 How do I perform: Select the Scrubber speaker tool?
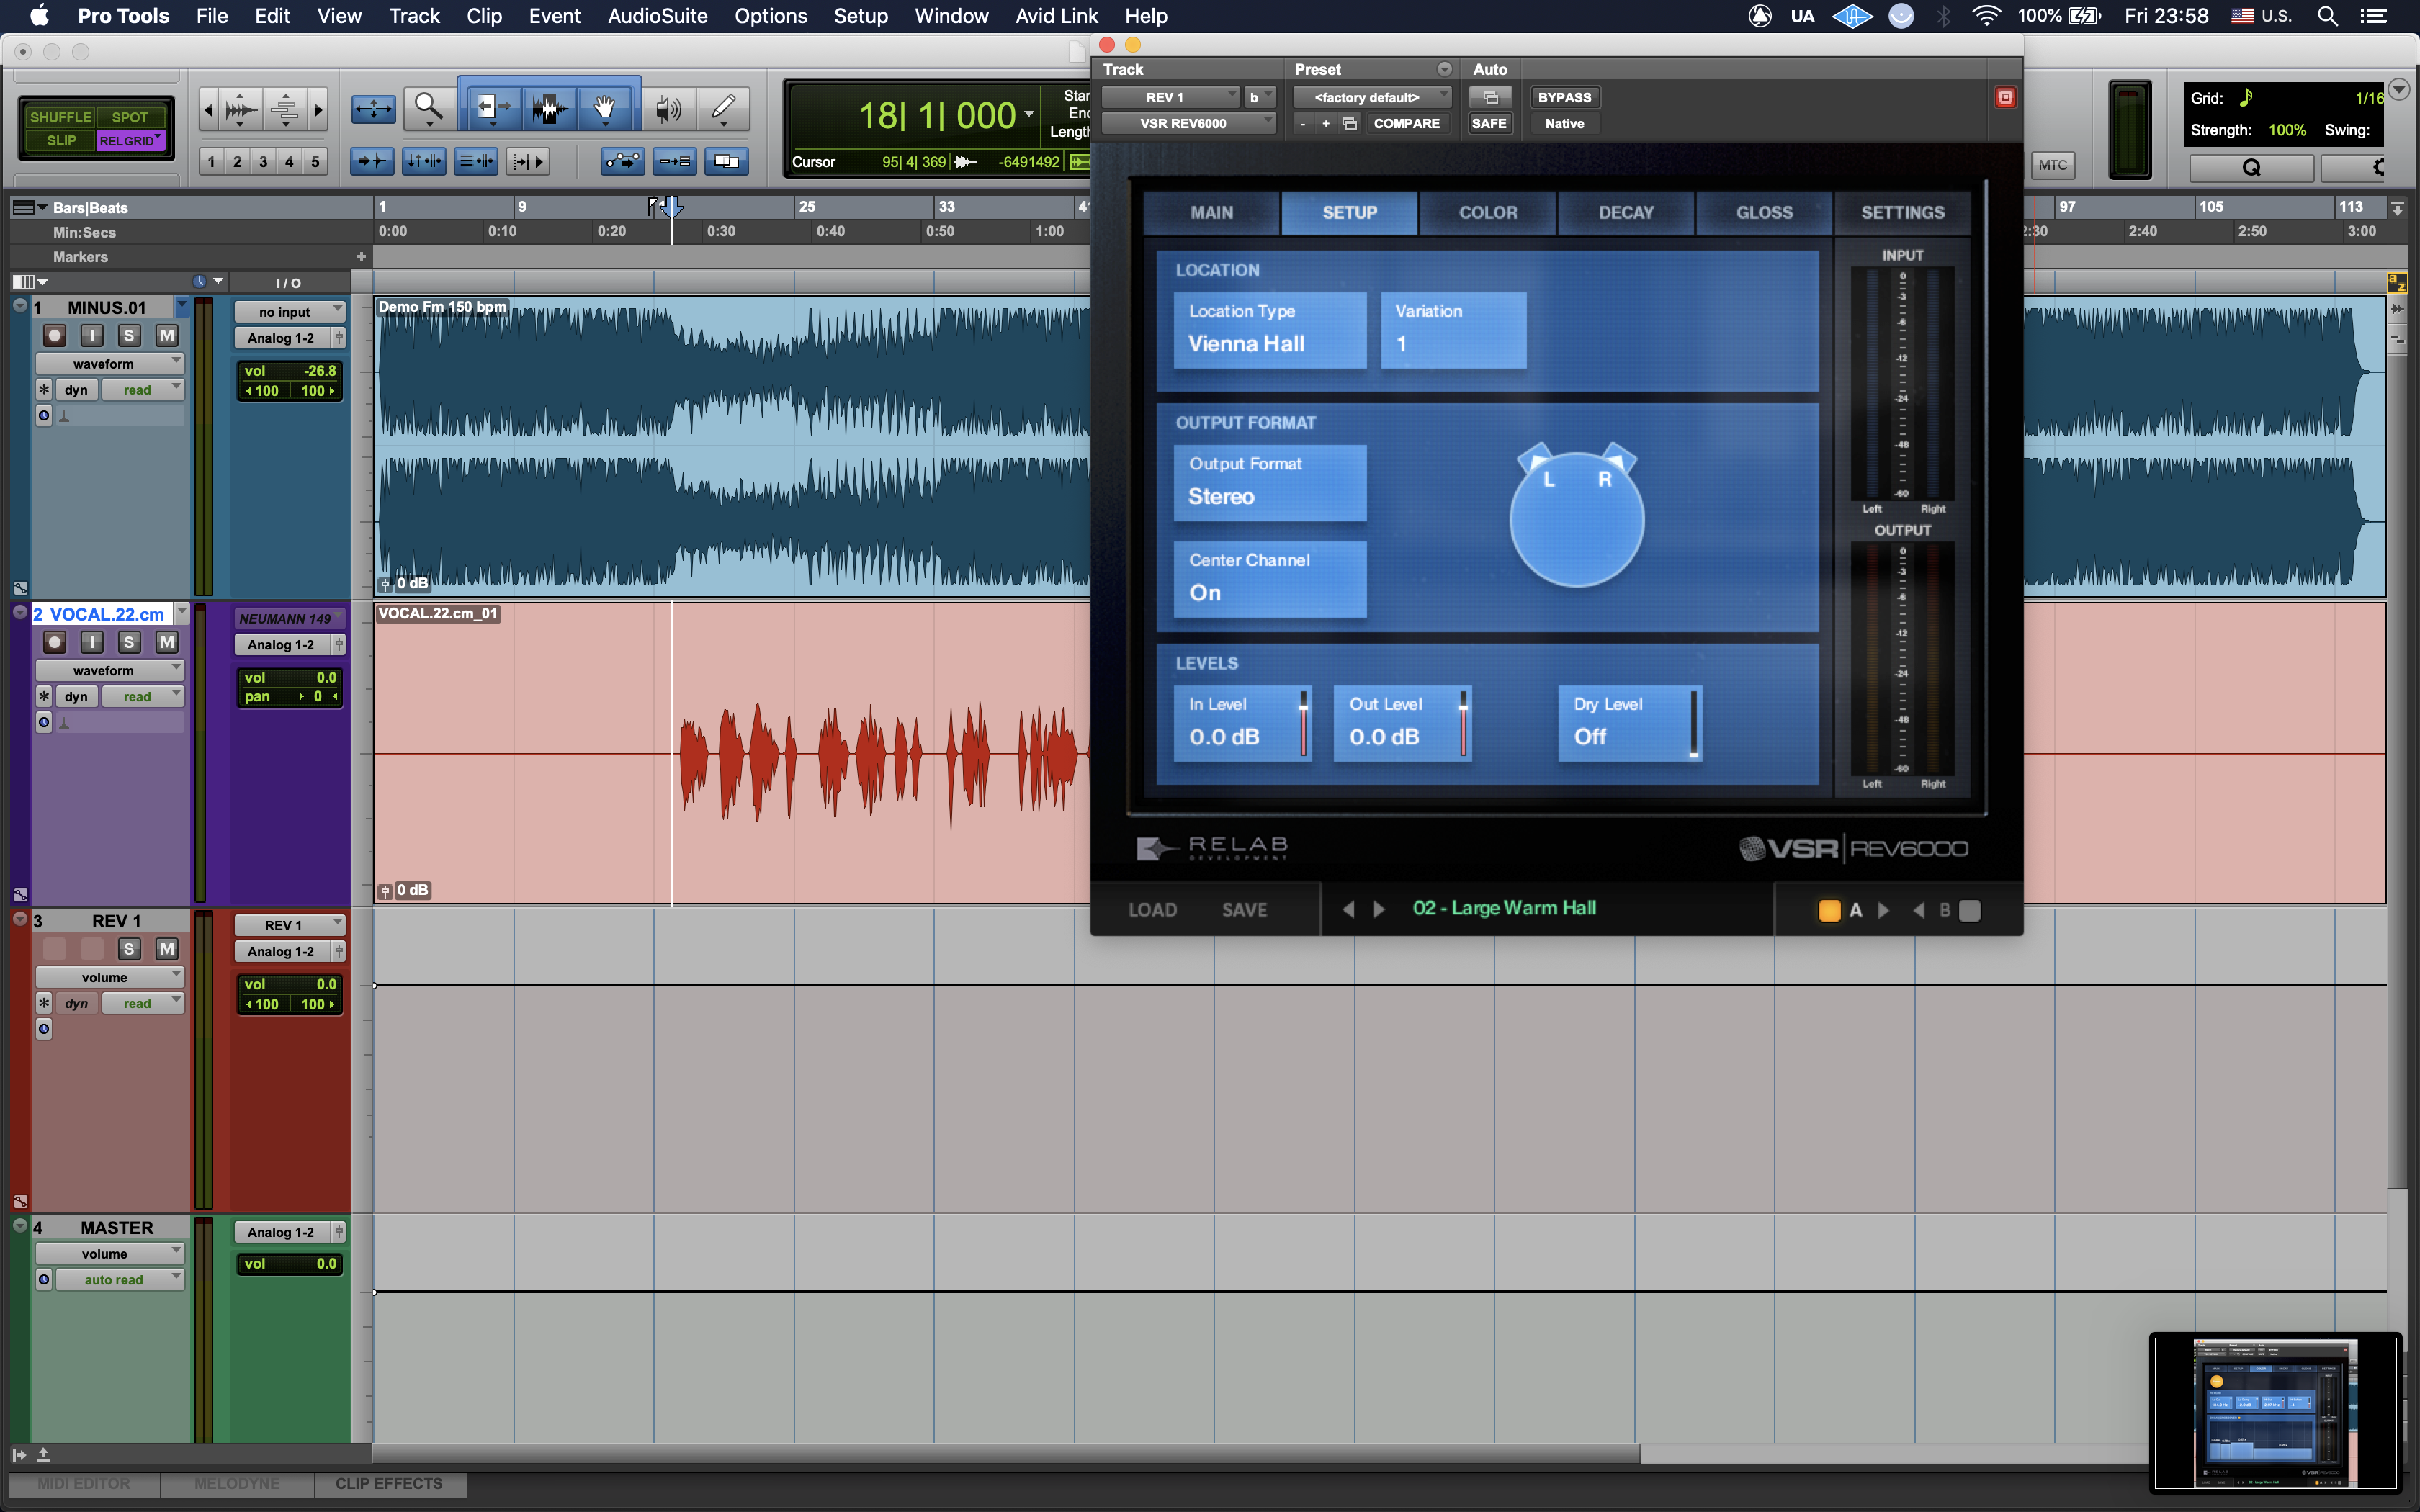point(668,107)
